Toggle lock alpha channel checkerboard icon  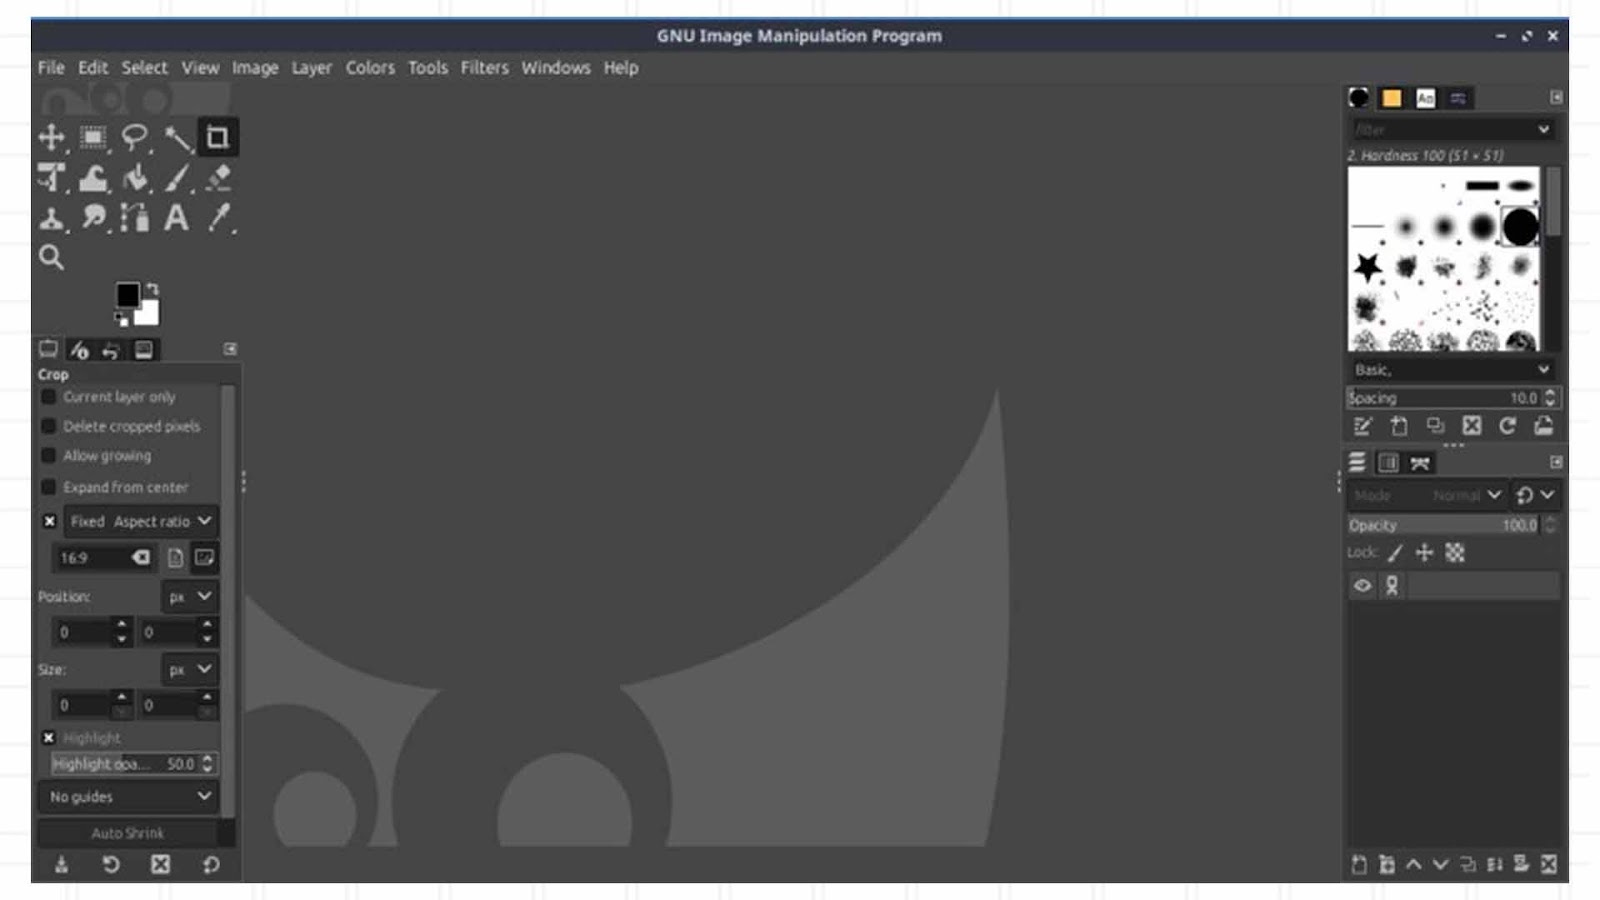1455,552
